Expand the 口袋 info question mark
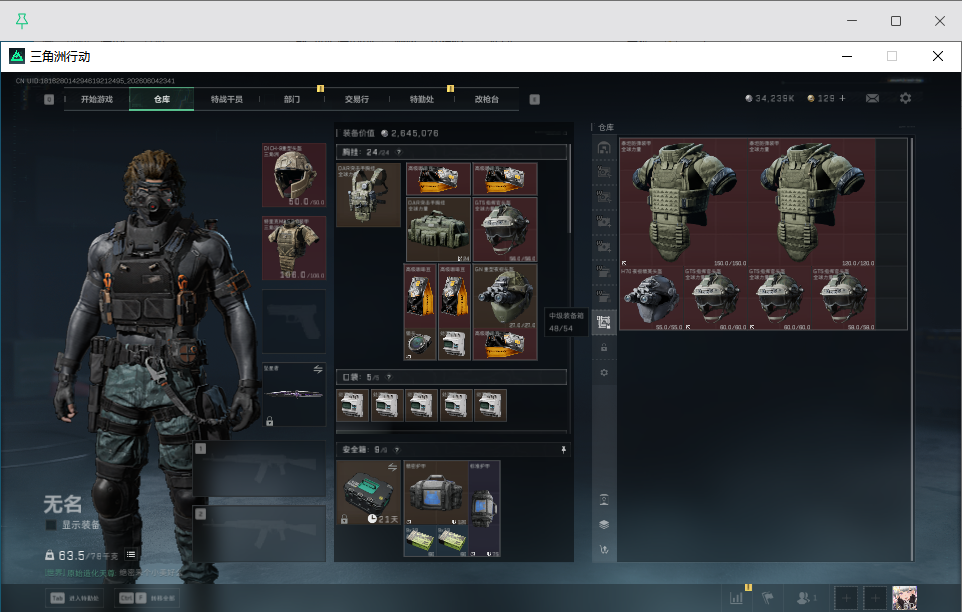962x612 pixels. click(x=388, y=377)
